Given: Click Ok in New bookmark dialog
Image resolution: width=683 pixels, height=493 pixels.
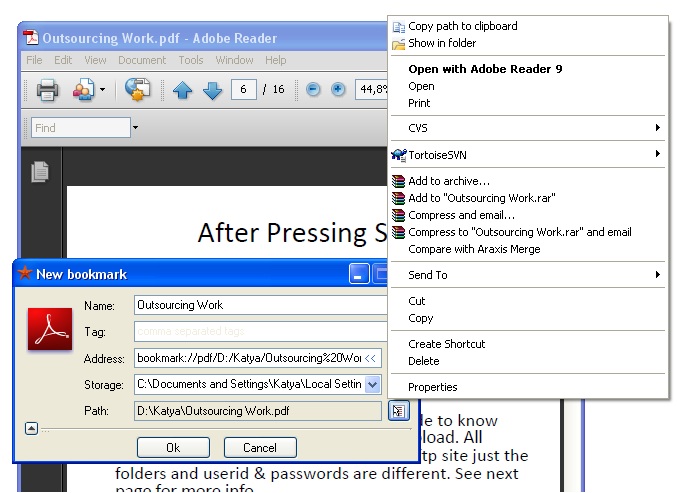Looking at the screenshot, I should 173,448.
